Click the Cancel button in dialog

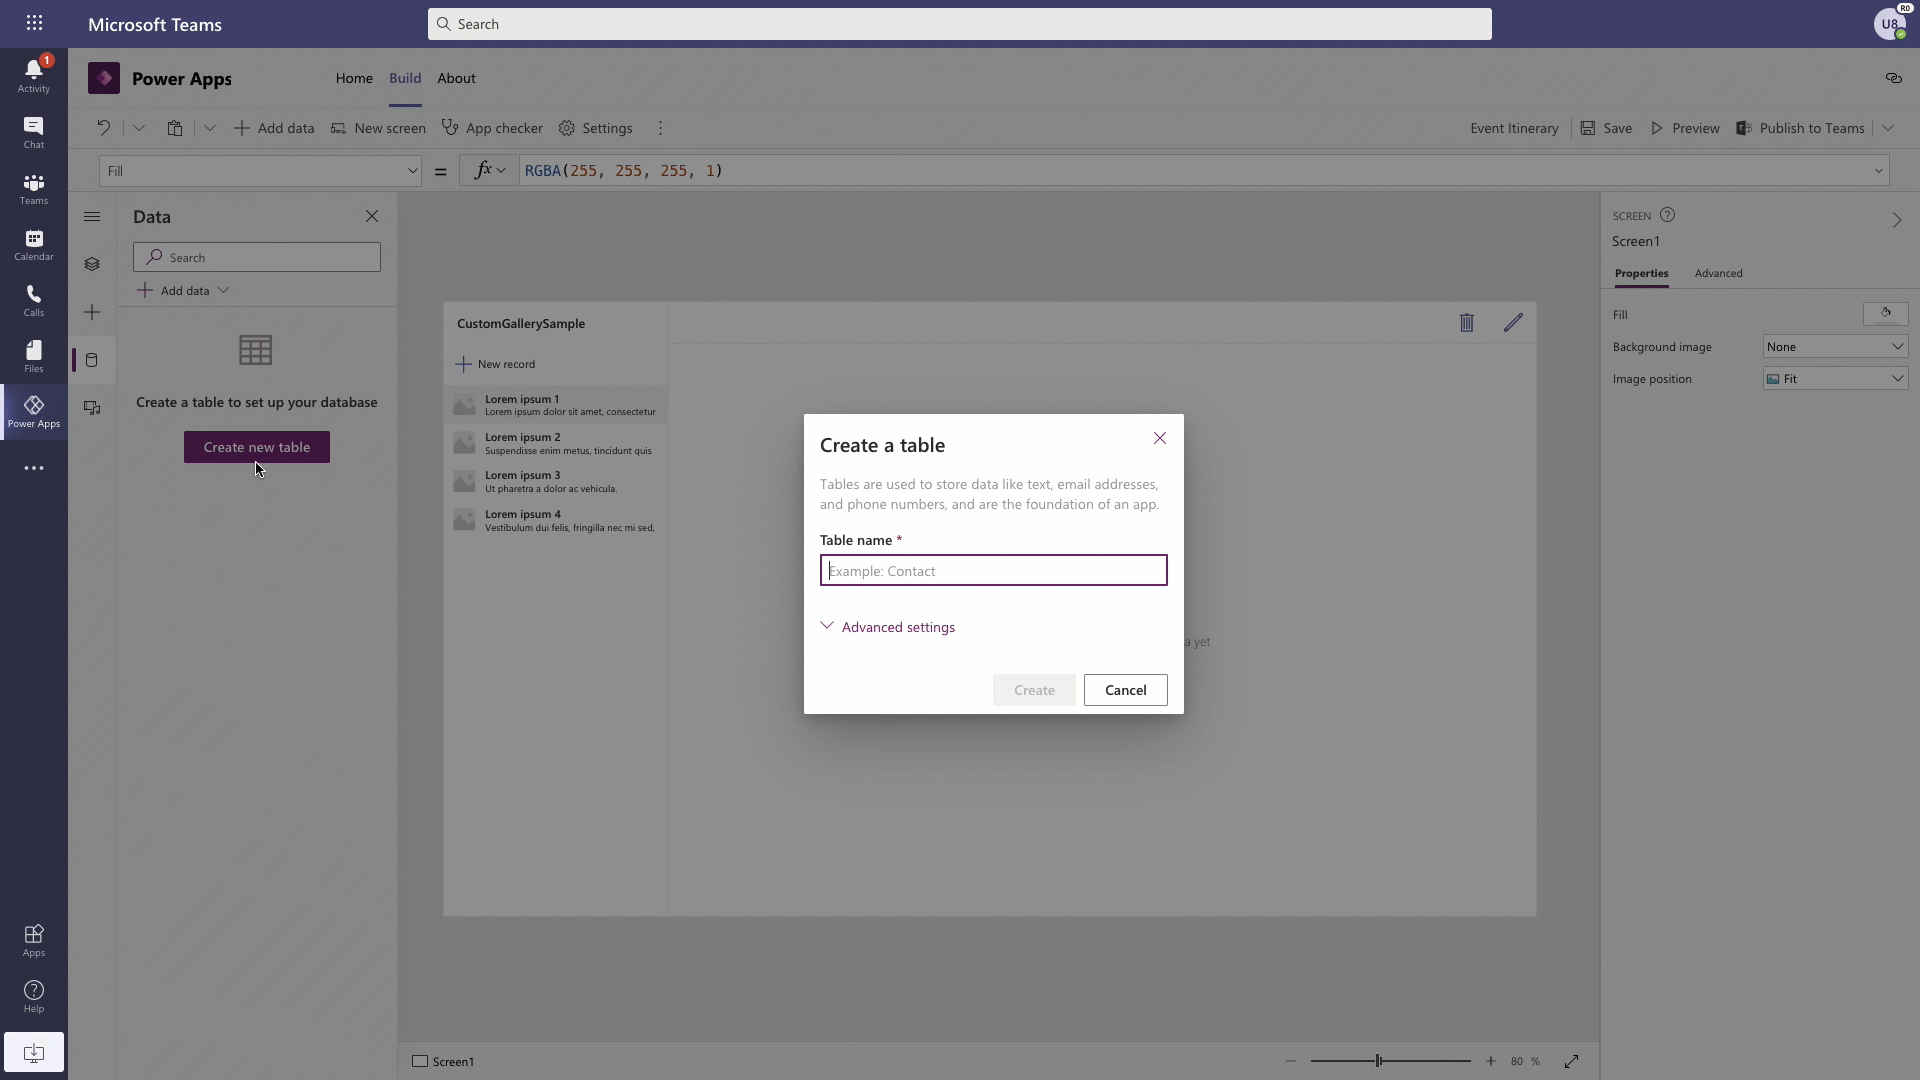tap(1125, 690)
